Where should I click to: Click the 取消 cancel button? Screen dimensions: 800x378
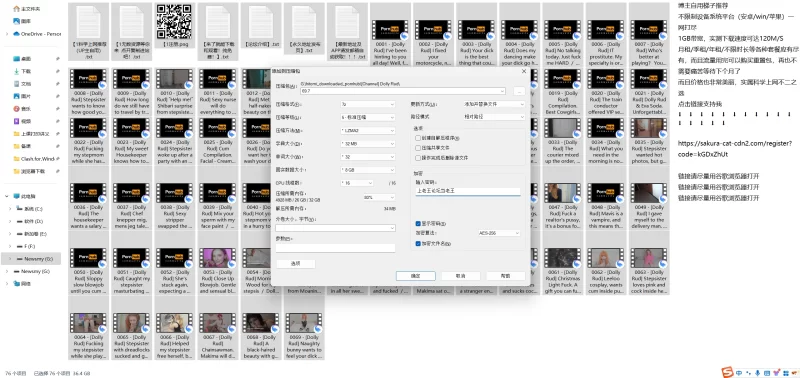point(461,275)
